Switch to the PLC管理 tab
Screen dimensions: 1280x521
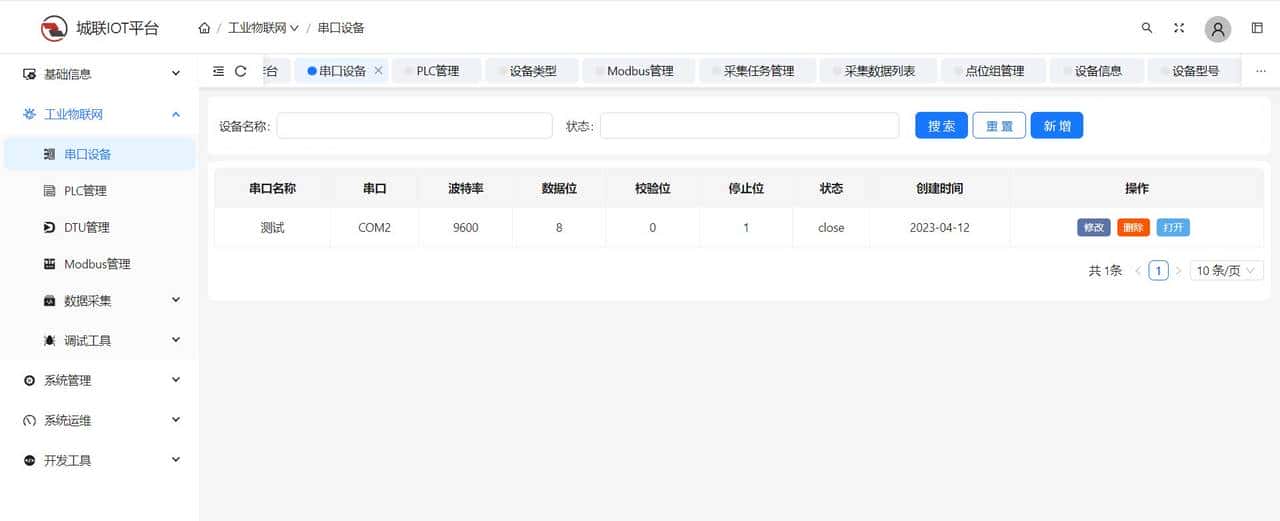point(437,71)
